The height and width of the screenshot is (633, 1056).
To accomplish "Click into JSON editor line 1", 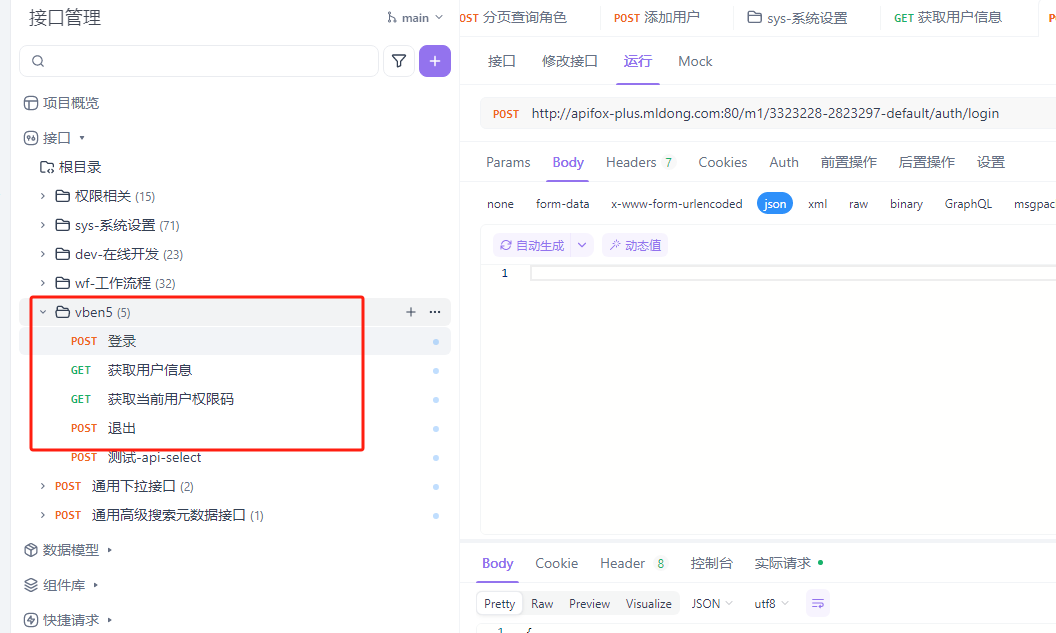I will point(793,273).
